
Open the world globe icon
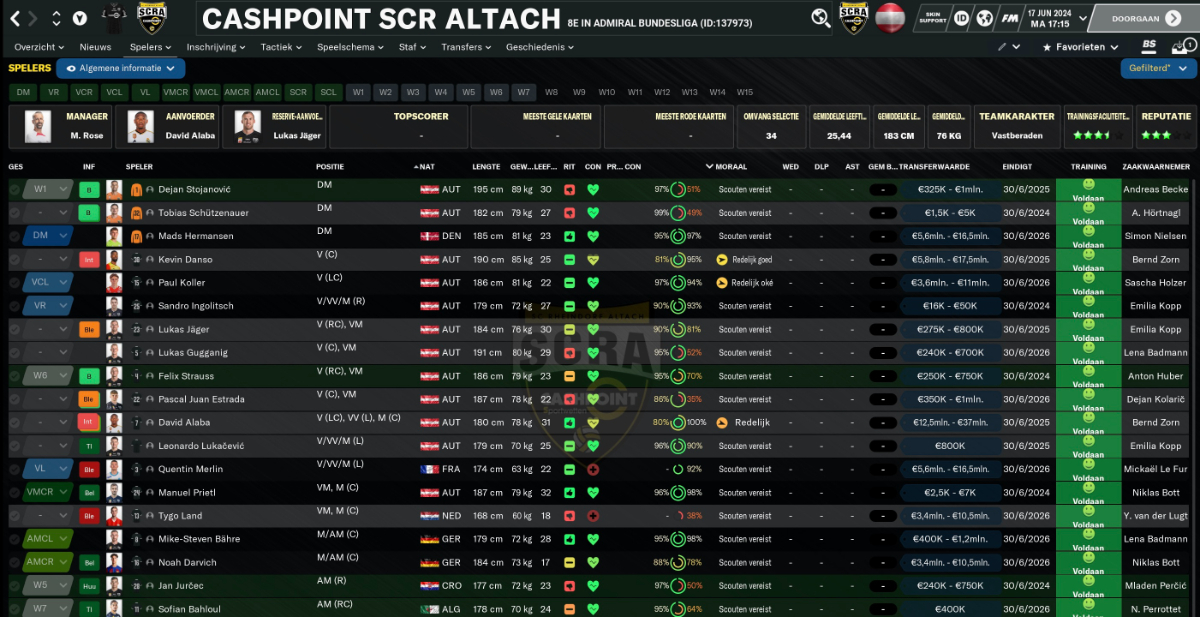point(983,18)
